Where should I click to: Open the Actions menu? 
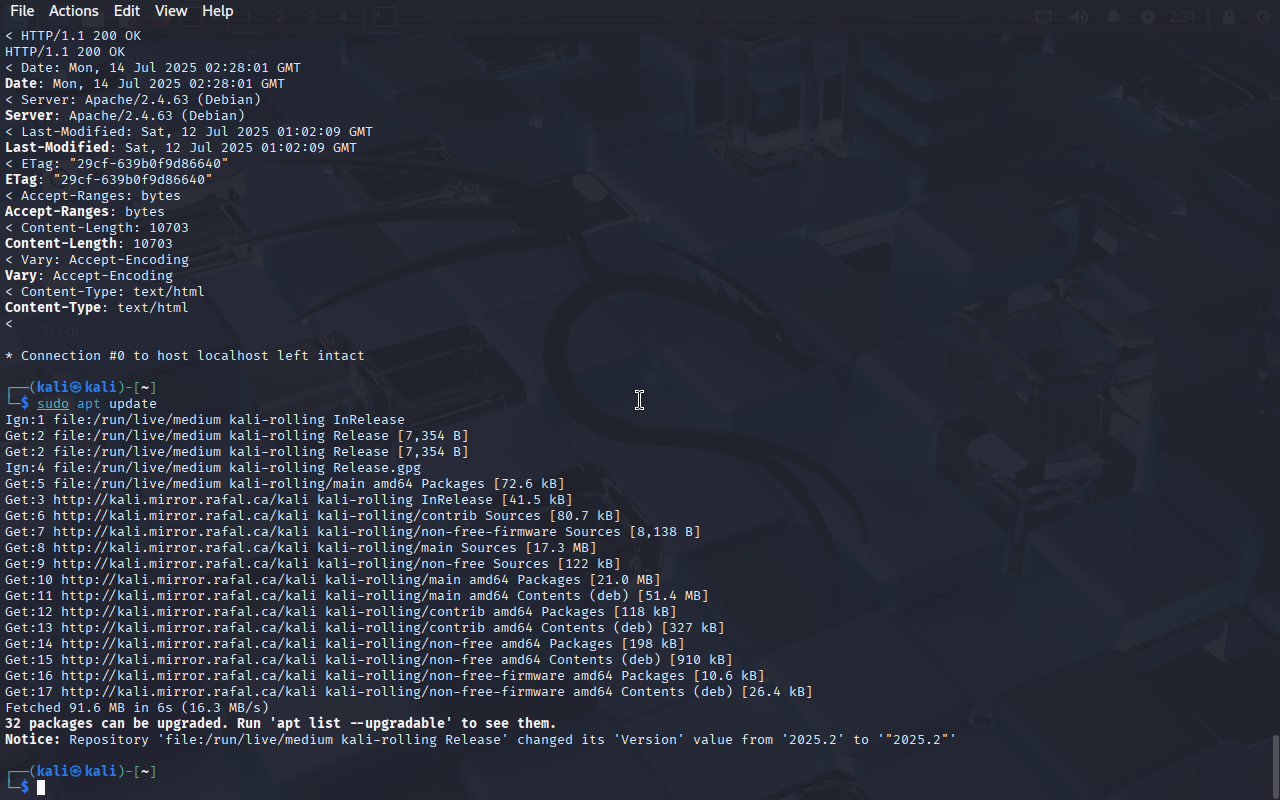(x=74, y=11)
